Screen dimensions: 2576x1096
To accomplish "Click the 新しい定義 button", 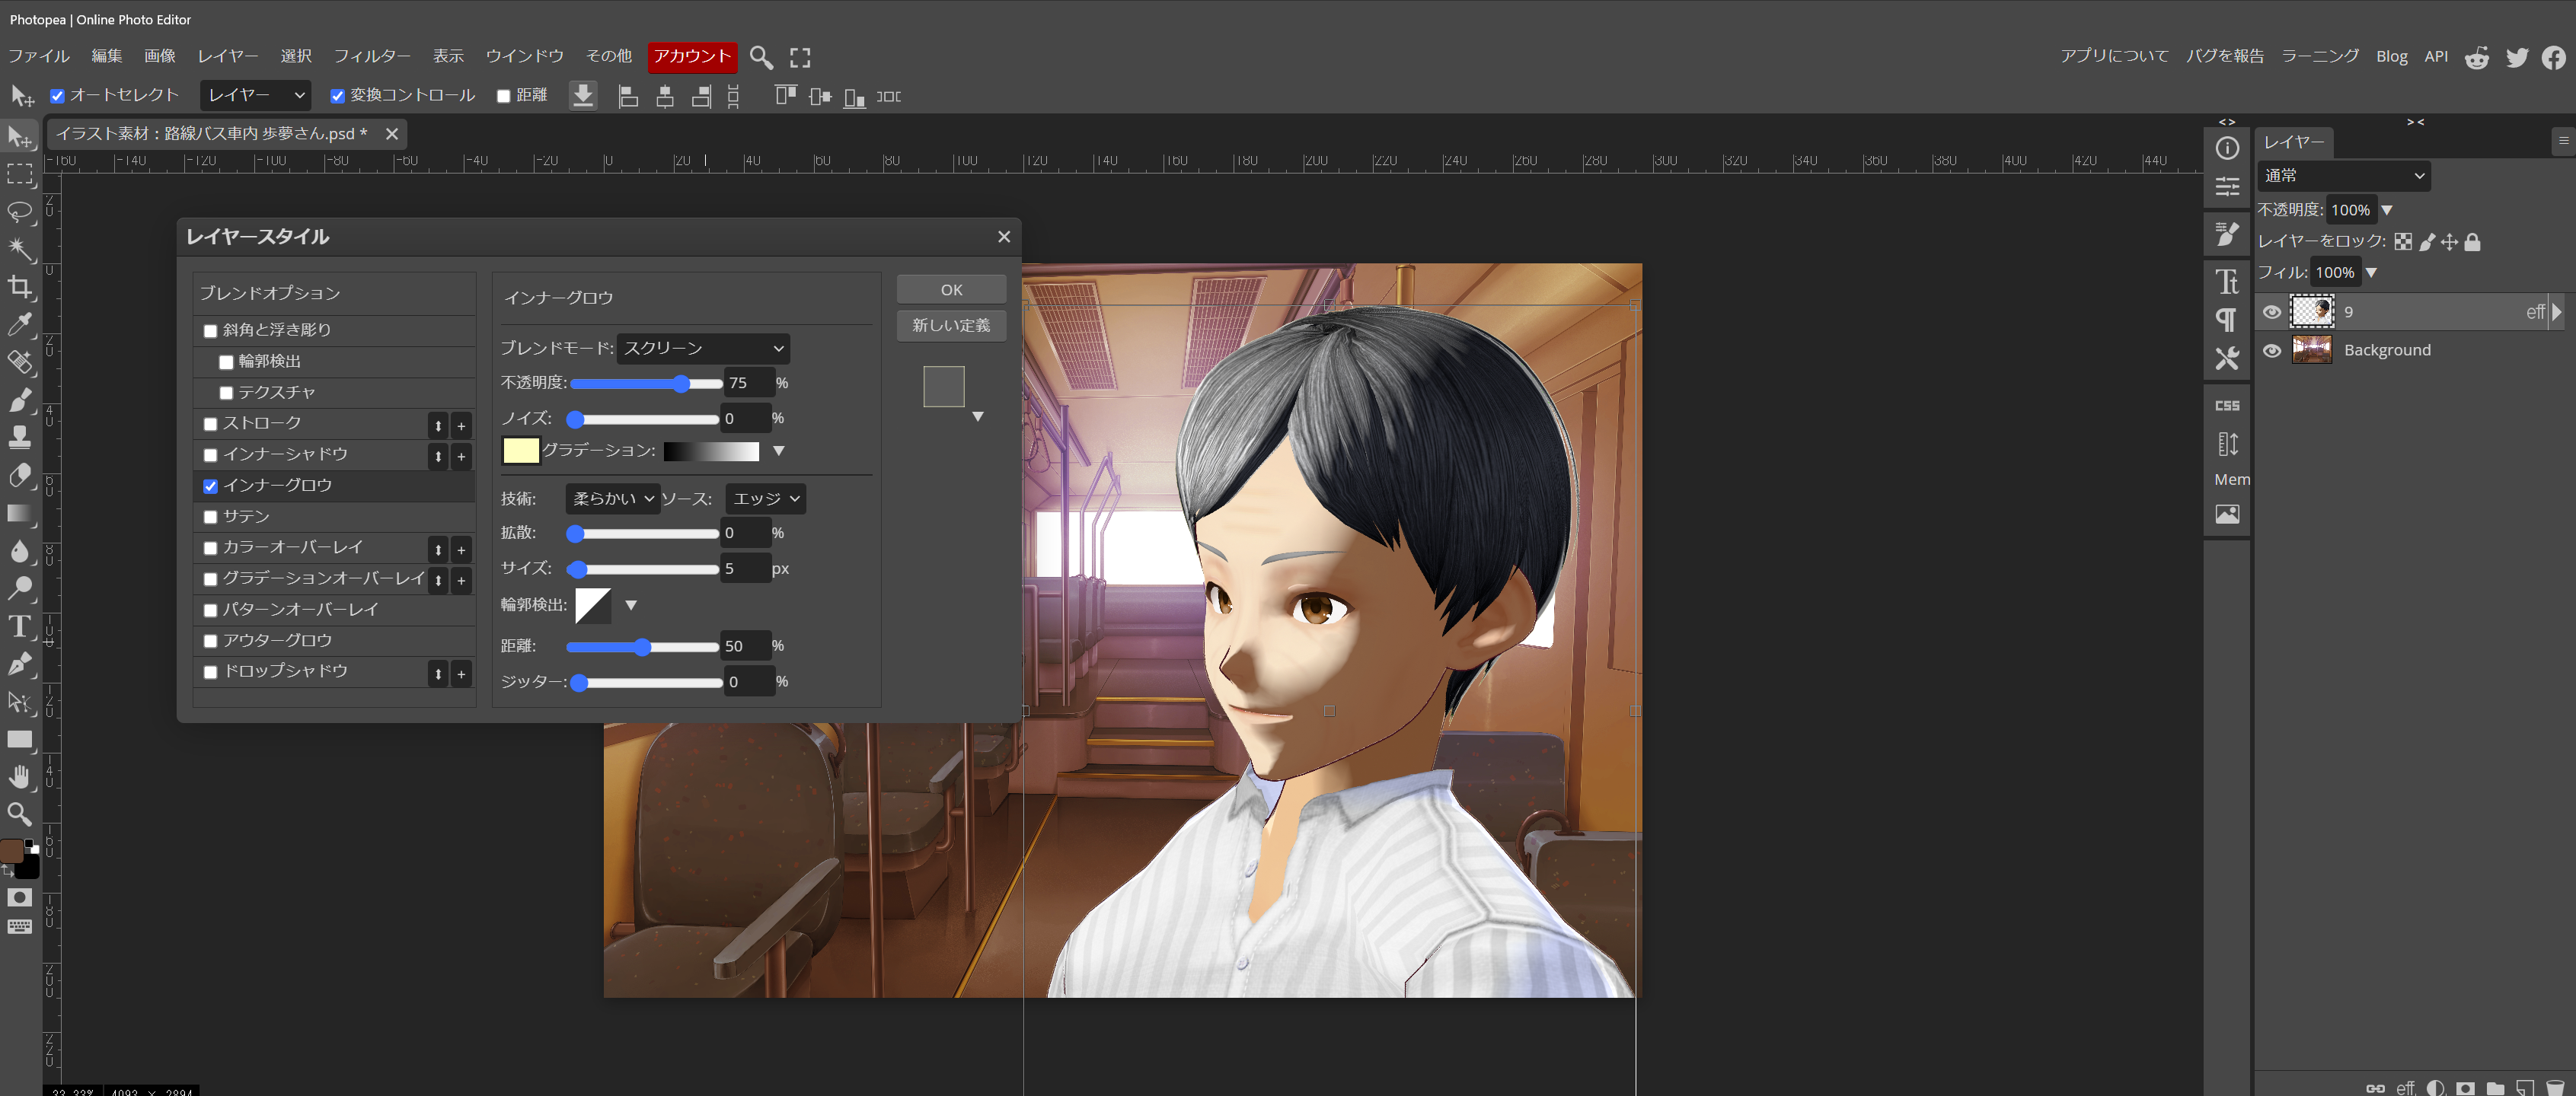I will 951,325.
